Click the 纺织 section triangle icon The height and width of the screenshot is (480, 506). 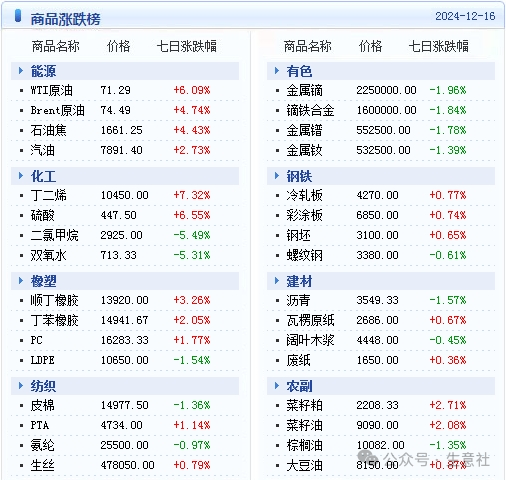(21, 386)
